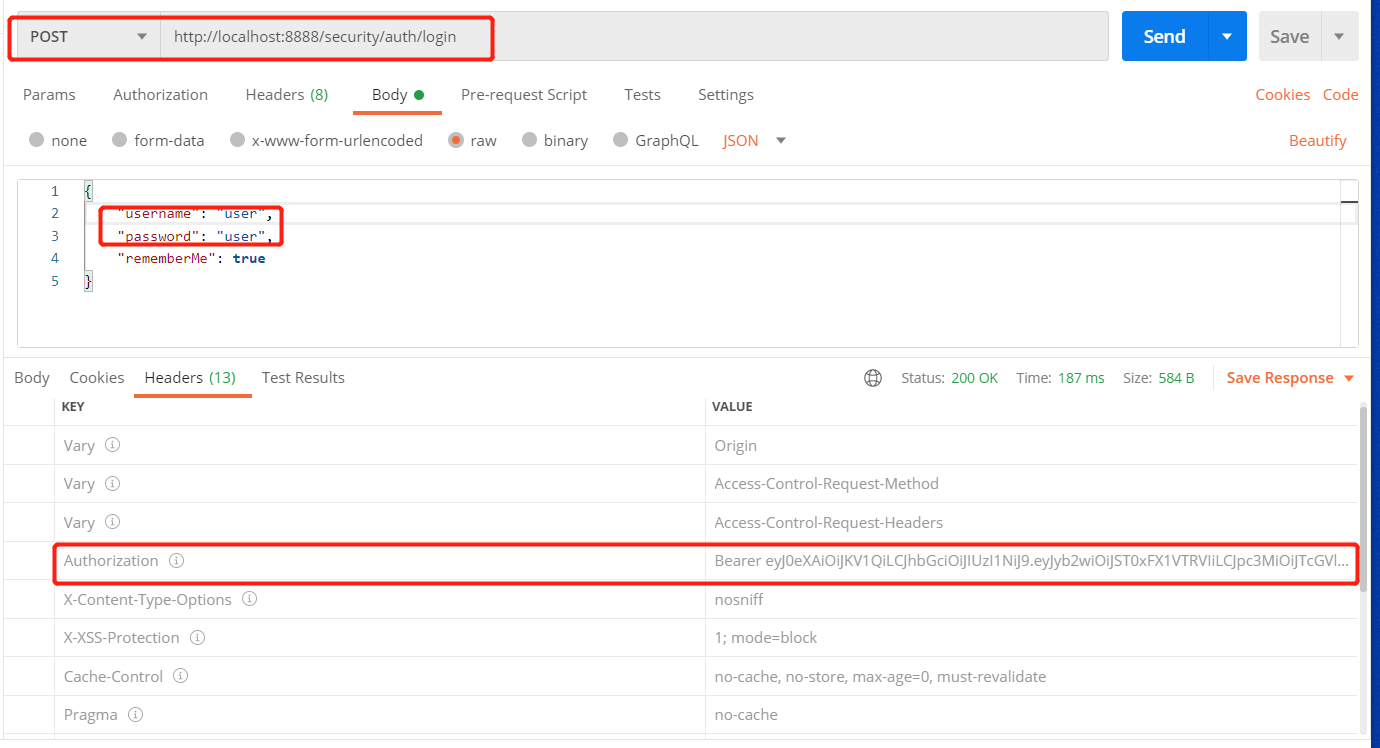Click info icon next to Authorization header

click(177, 561)
